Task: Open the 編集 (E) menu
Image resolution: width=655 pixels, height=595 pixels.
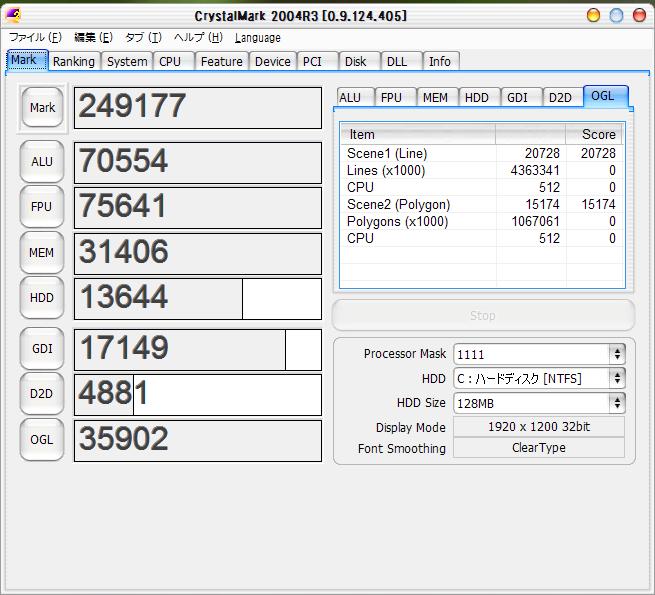Action: coord(93,38)
